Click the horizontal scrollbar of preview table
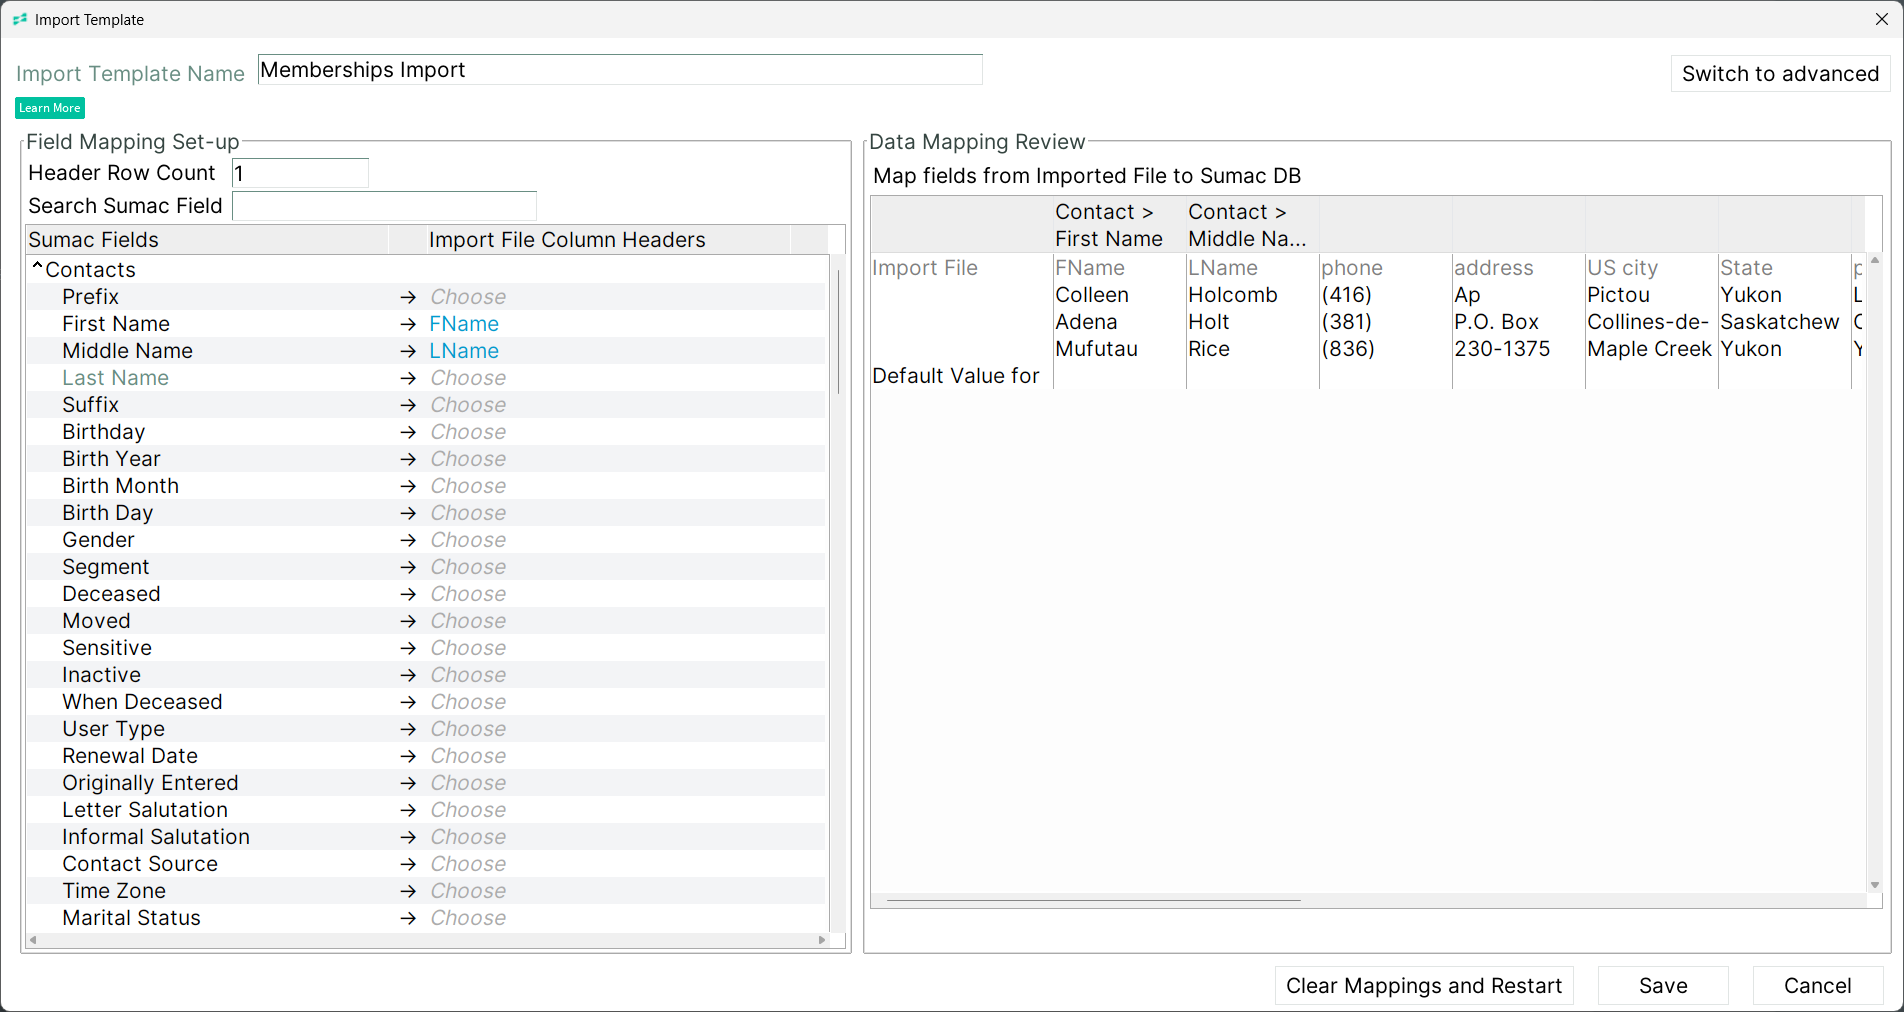 [1093, 900]
